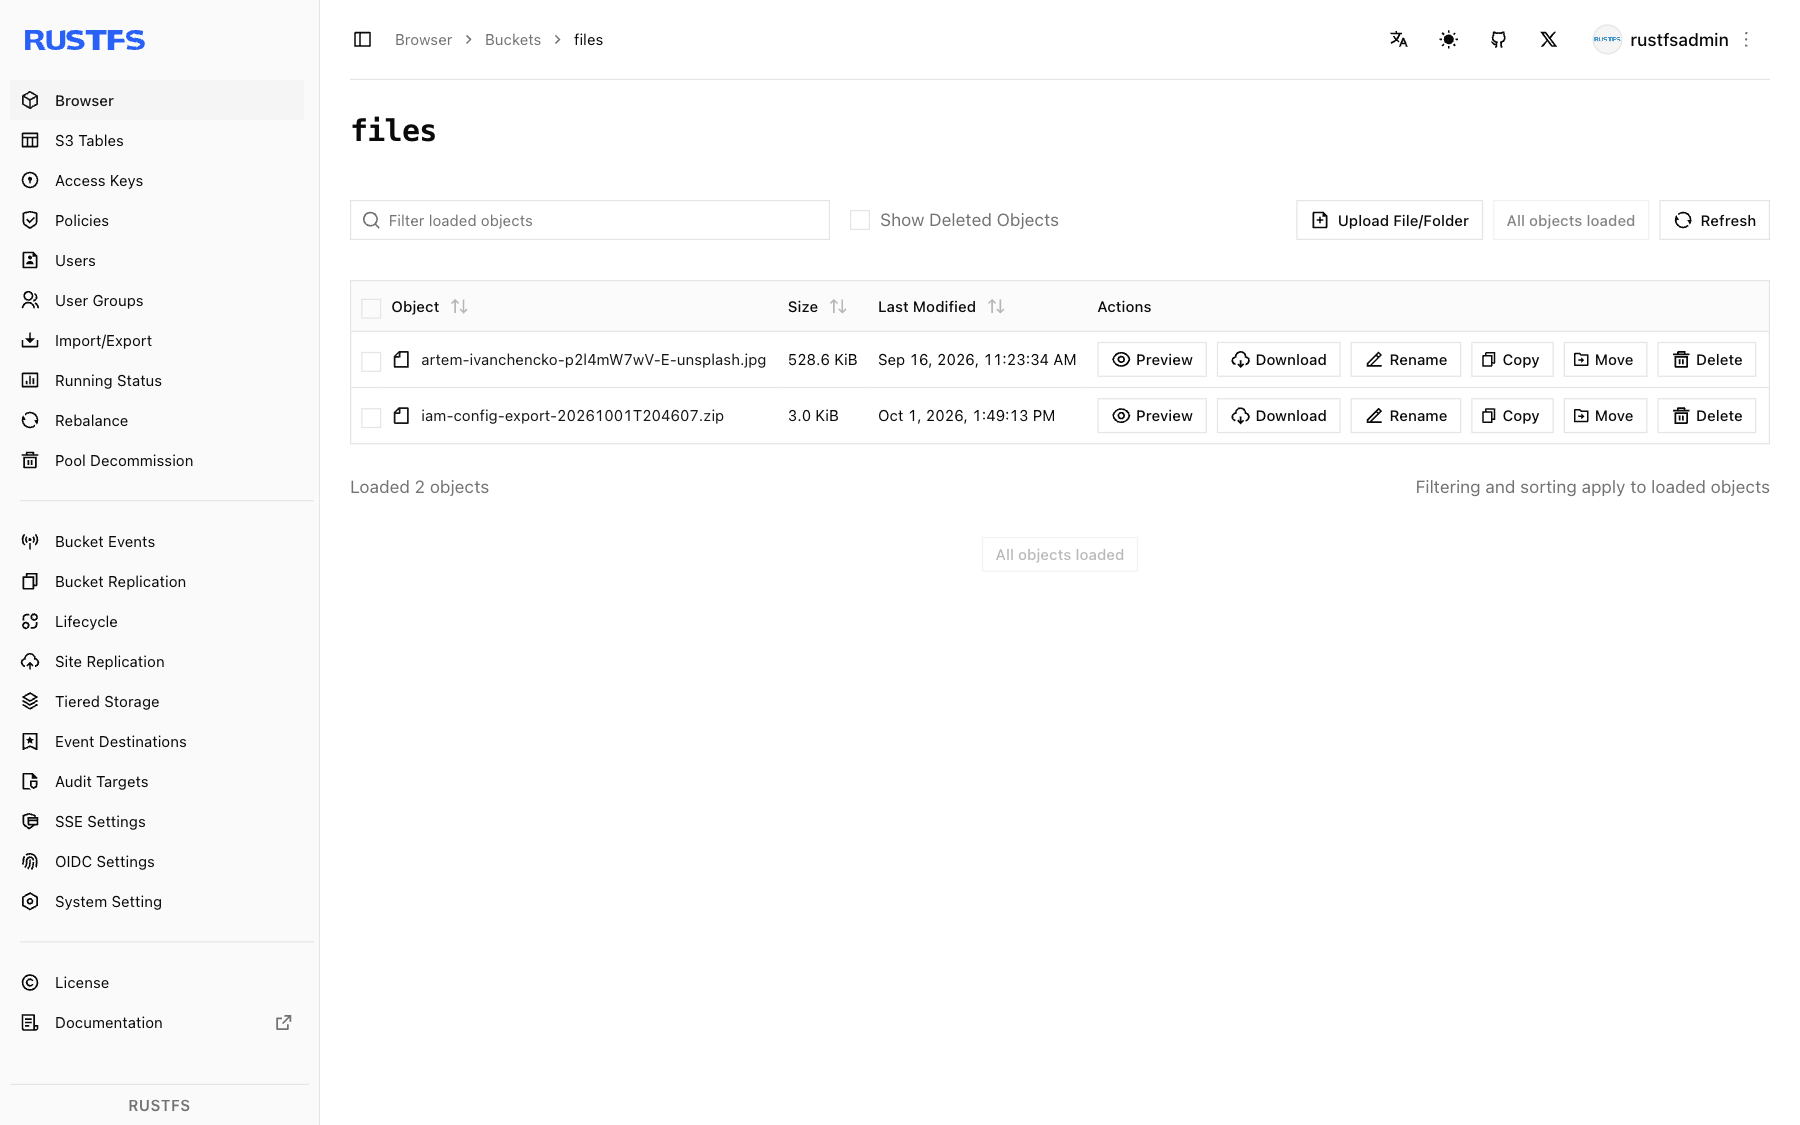Sort by Last Modified column arrows
This screenshot has height=1125, width=1800.
[996, 307]
